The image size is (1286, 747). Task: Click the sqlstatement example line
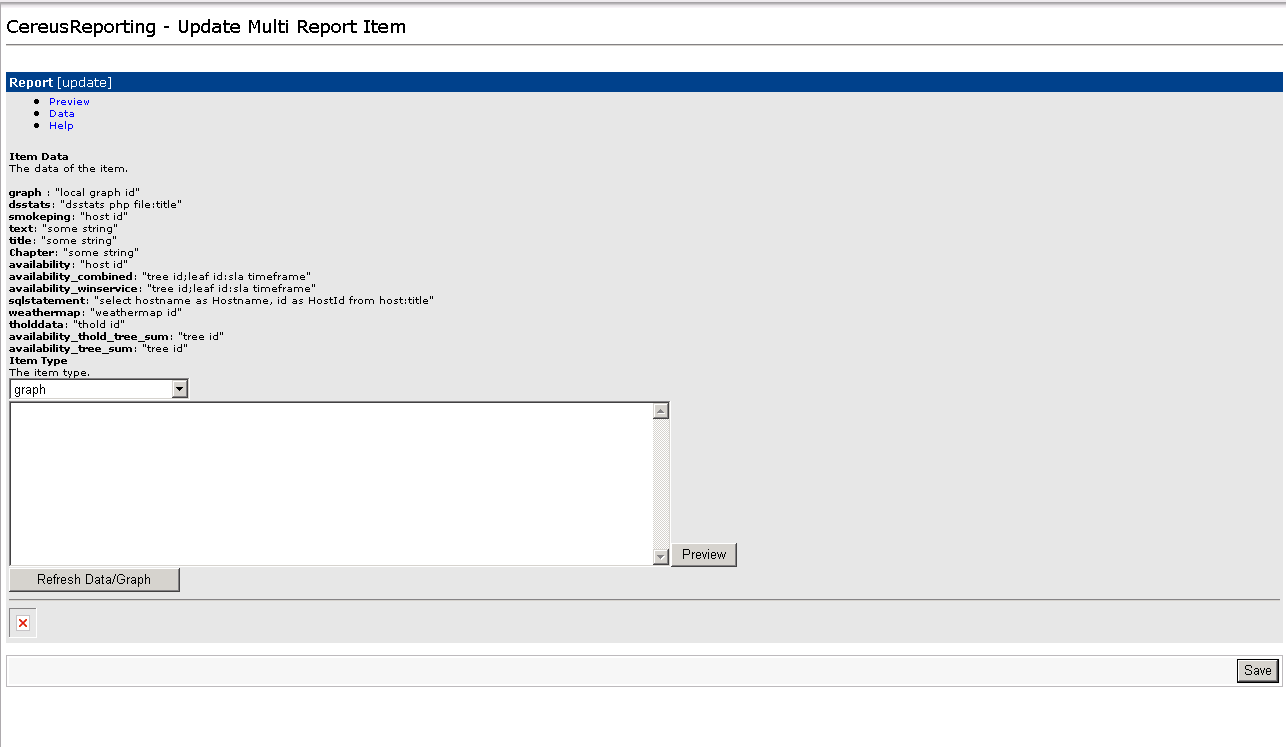pos(221,300)
